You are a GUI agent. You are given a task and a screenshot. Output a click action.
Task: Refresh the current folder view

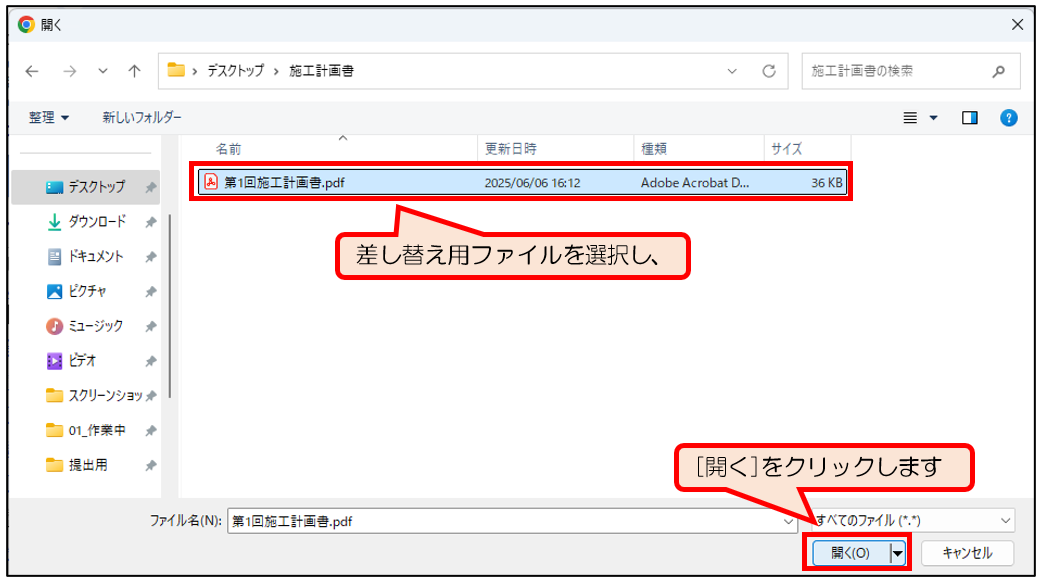(769, 71)
